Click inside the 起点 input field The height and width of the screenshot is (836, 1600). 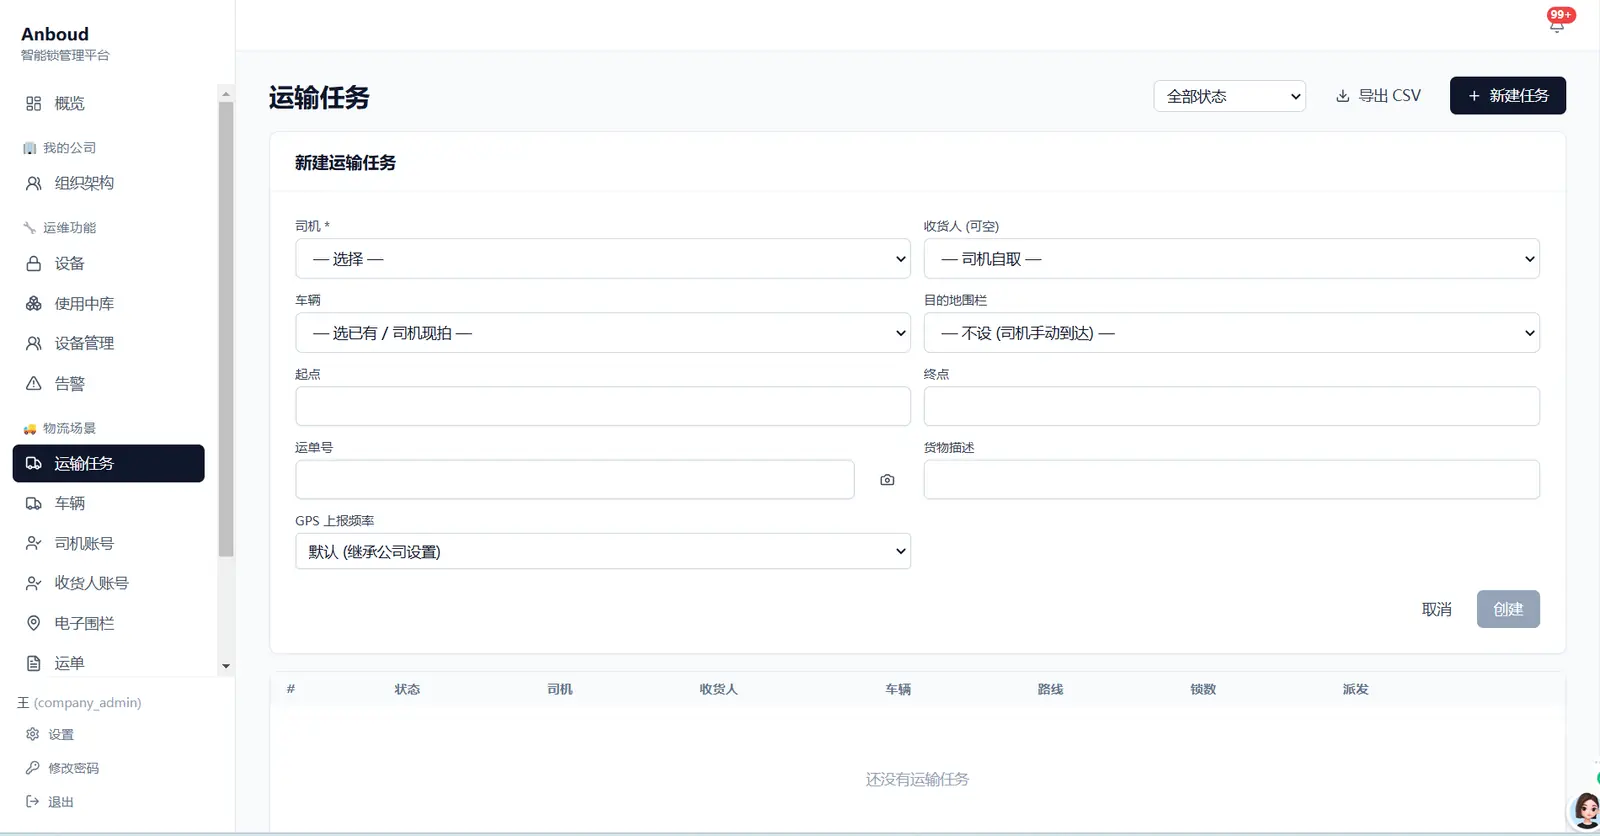[603, 406]
